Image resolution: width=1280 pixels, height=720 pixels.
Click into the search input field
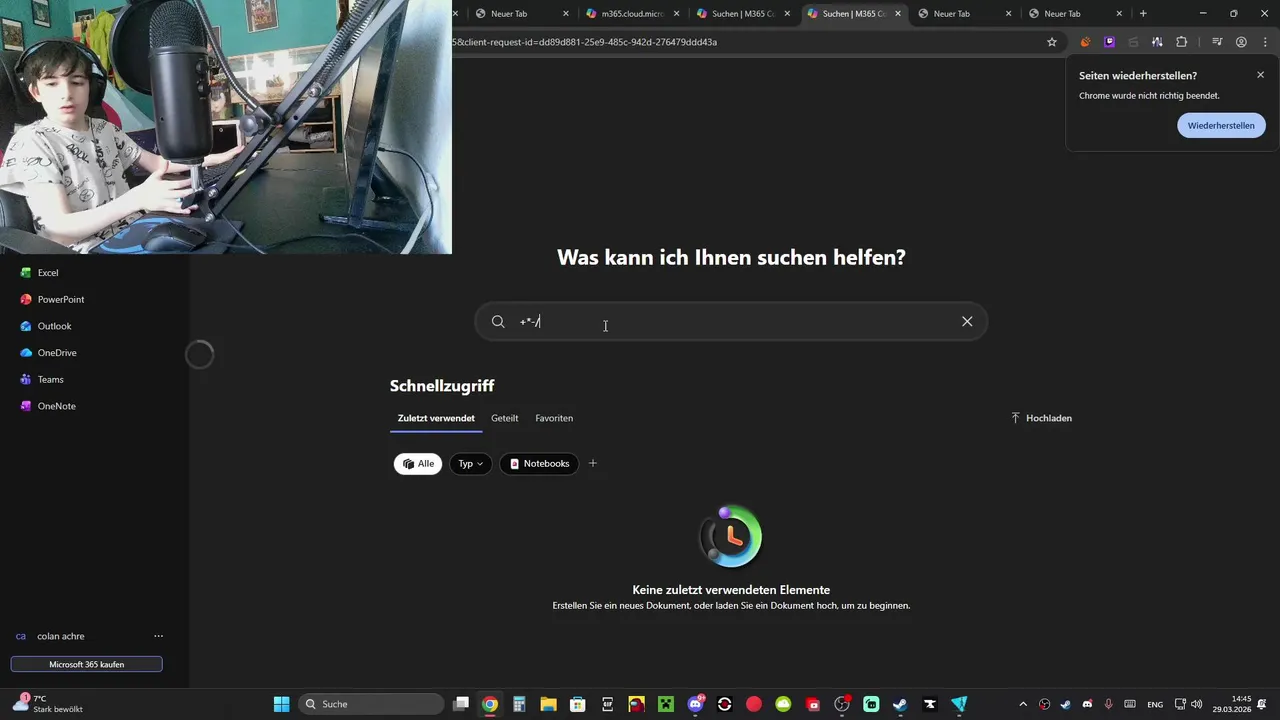coord(731,322)
